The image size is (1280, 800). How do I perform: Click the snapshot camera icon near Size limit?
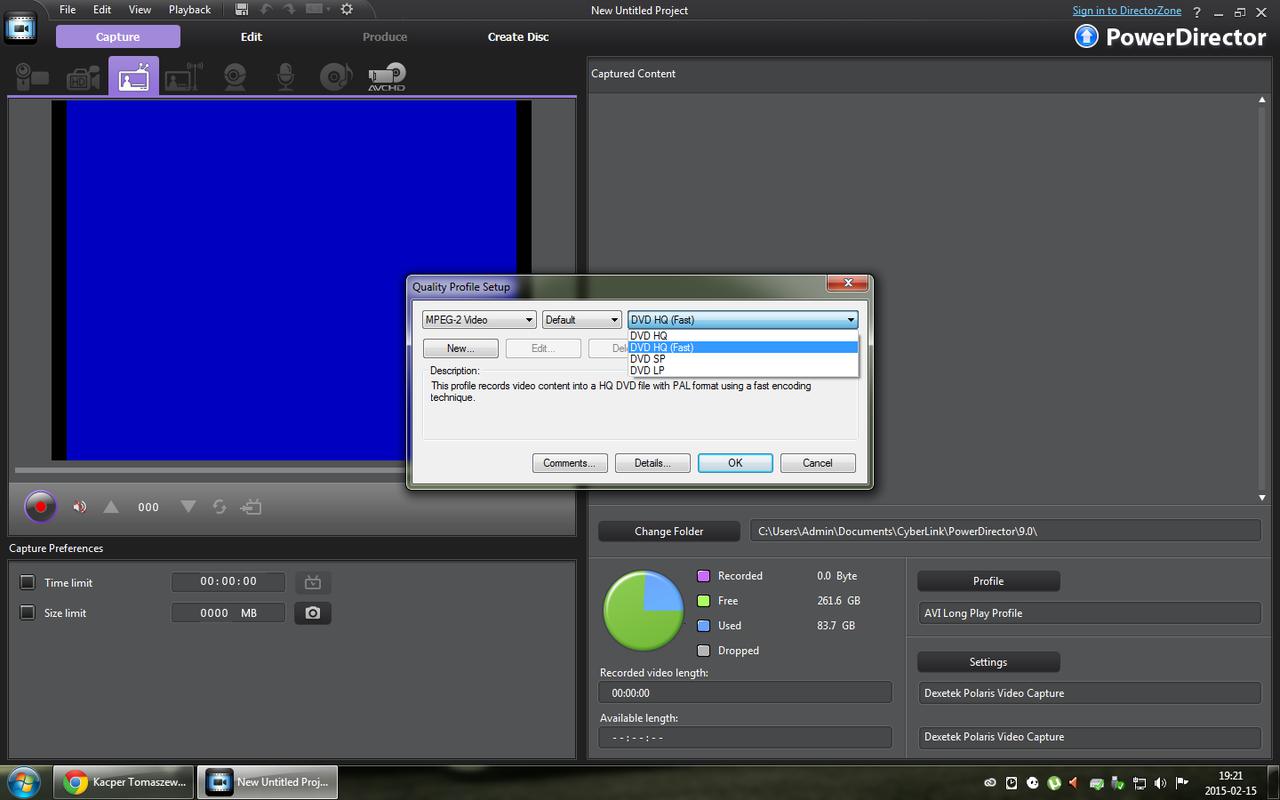(313, 613)
